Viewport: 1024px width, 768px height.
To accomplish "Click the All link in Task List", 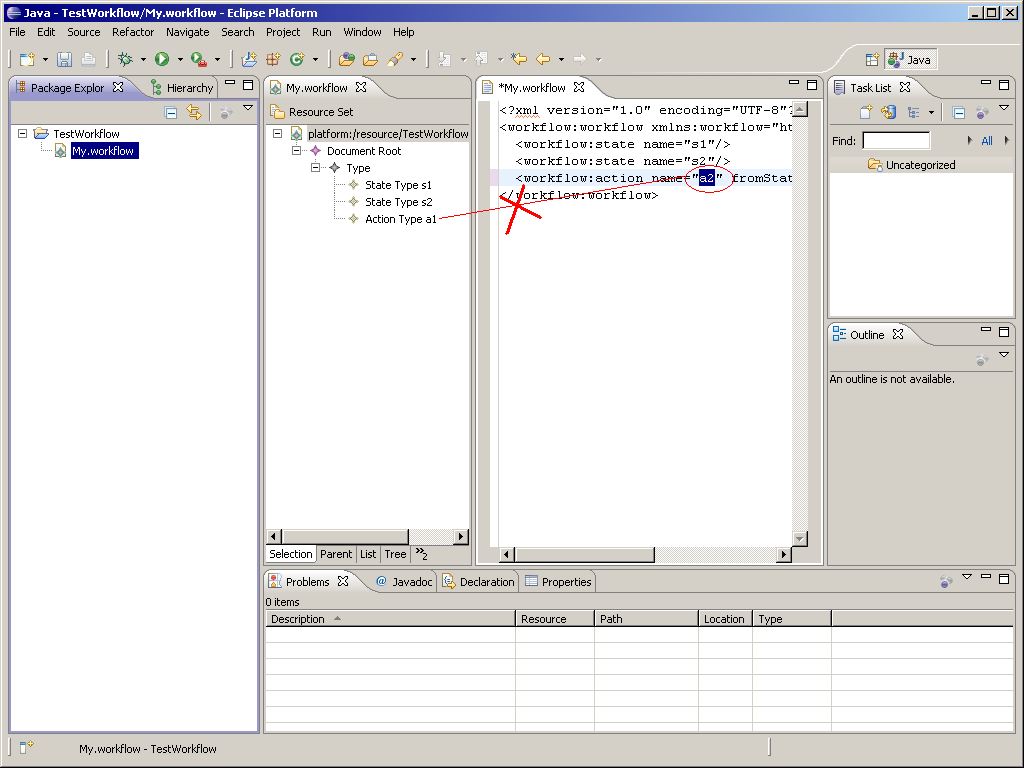I will tap(987, 141).
